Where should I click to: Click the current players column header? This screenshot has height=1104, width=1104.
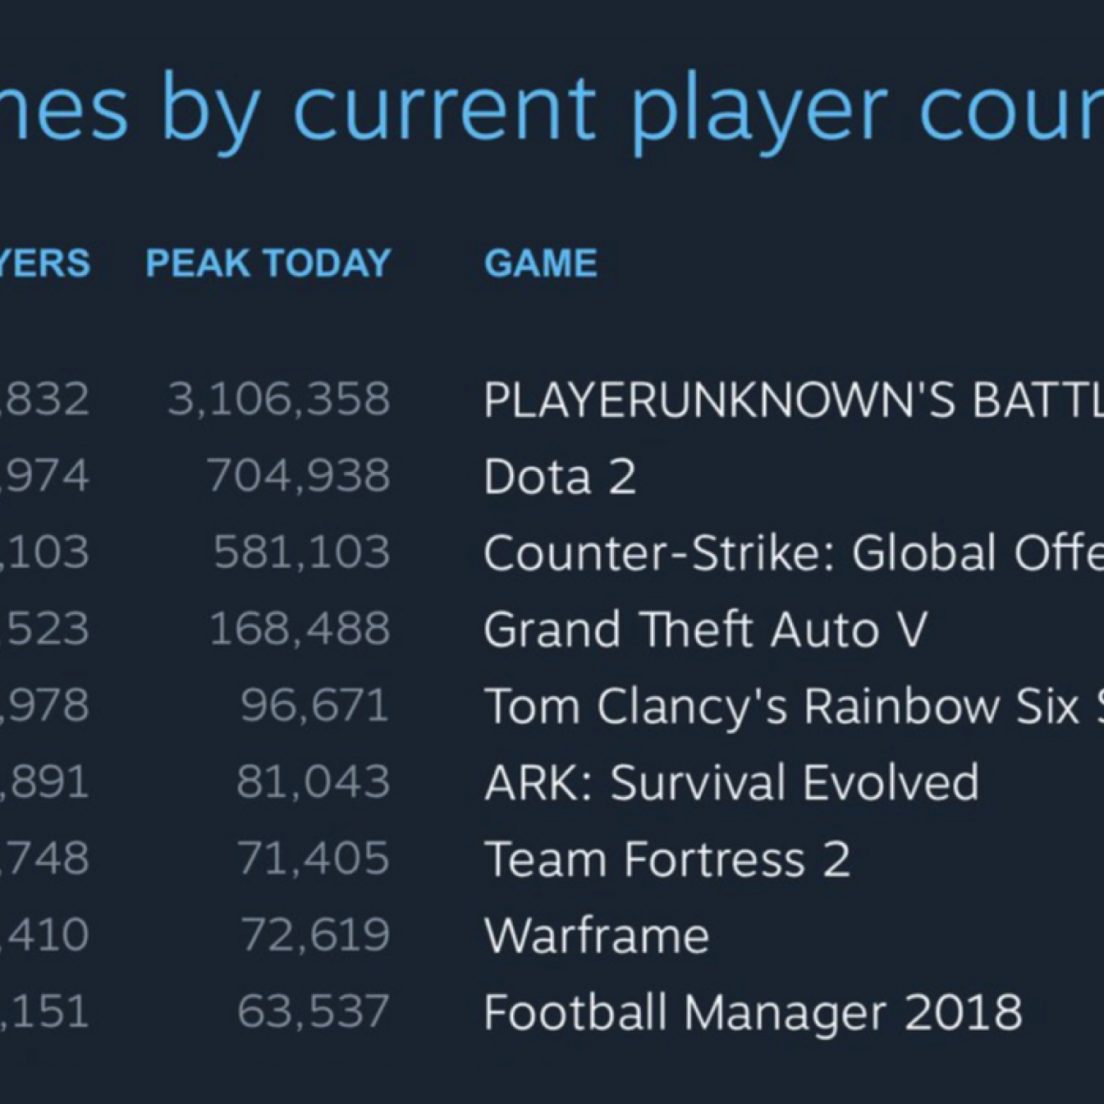click(x=45, y=263)
